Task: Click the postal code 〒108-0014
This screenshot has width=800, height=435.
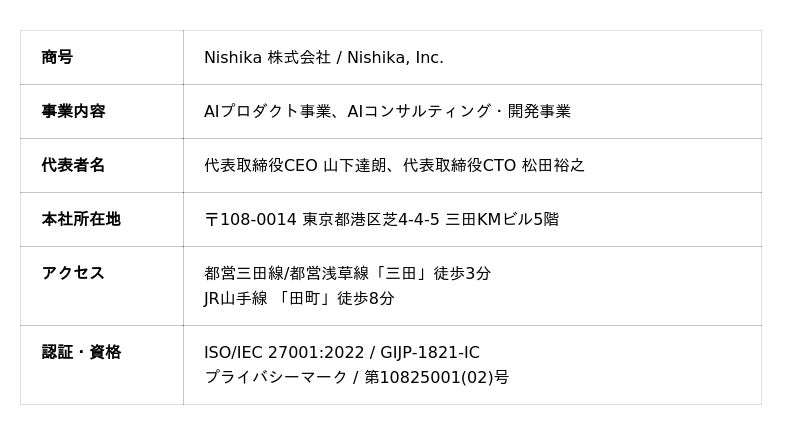Action: [x=250, y=220]
